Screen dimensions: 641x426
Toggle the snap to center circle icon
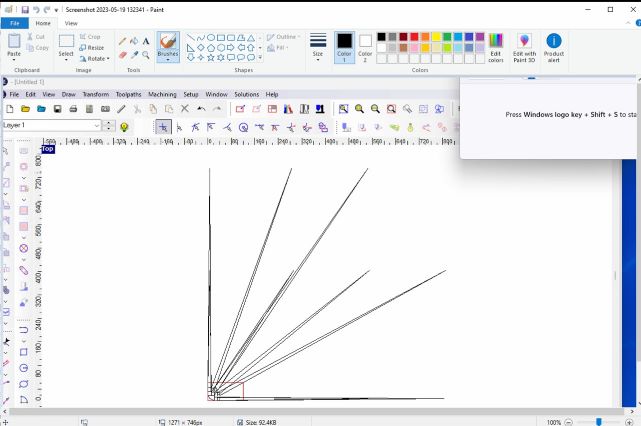pos(243,128)
